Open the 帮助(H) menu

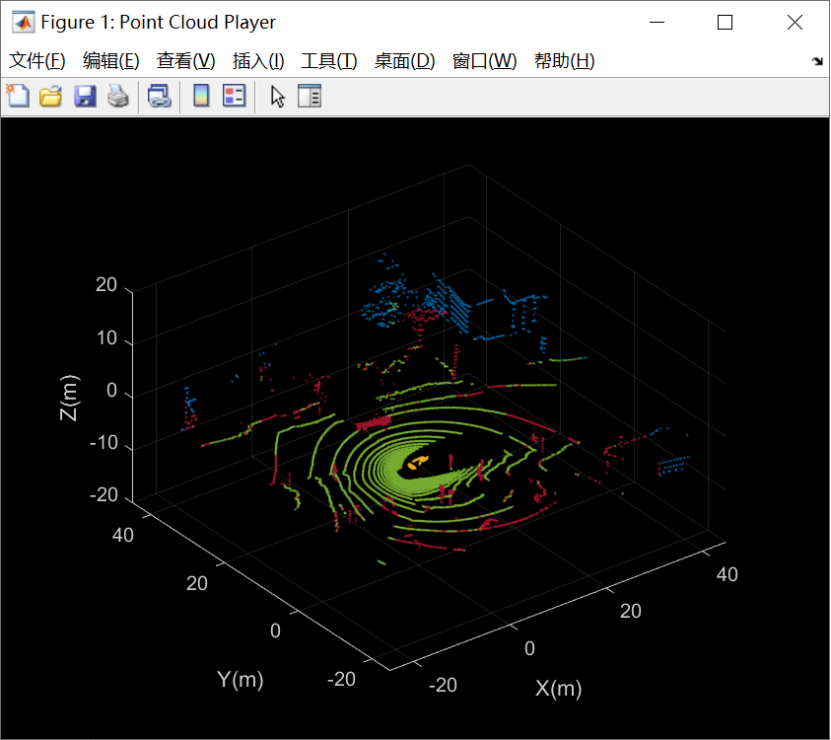pyautogui.click(x=564, y=61)
